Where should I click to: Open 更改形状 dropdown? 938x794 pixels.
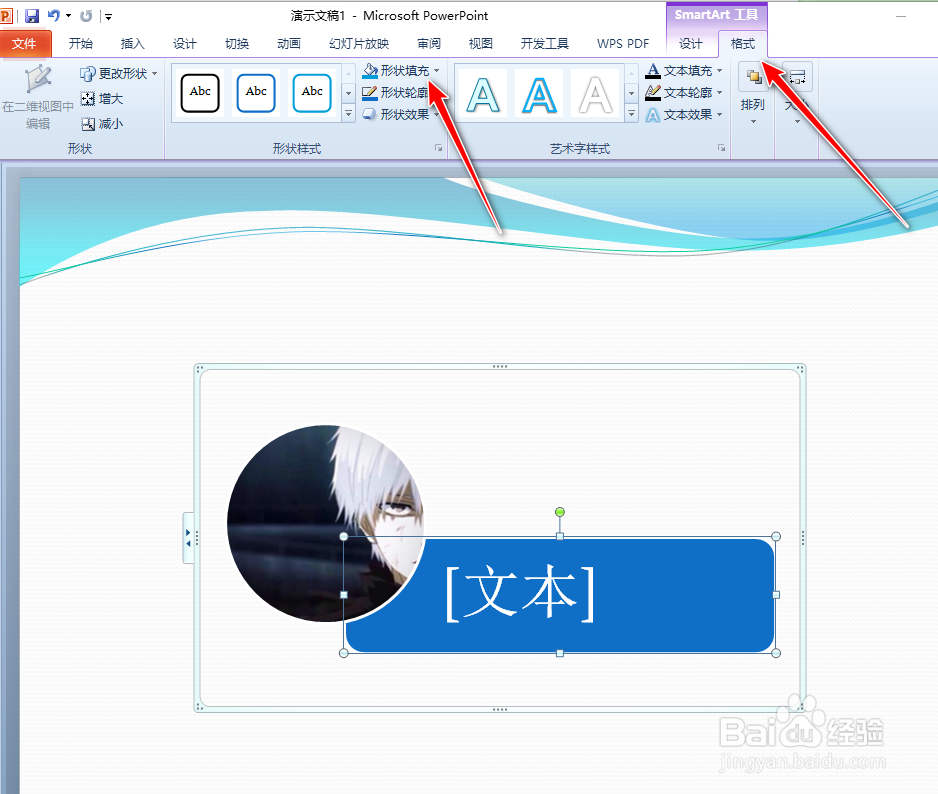119,74
